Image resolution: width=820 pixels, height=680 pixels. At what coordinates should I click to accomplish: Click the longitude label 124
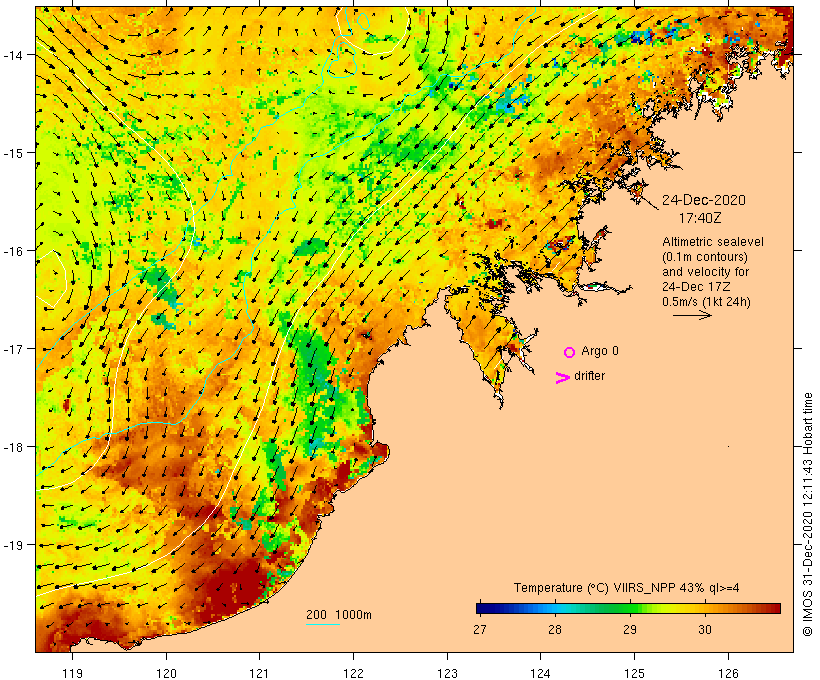point(541,673)
